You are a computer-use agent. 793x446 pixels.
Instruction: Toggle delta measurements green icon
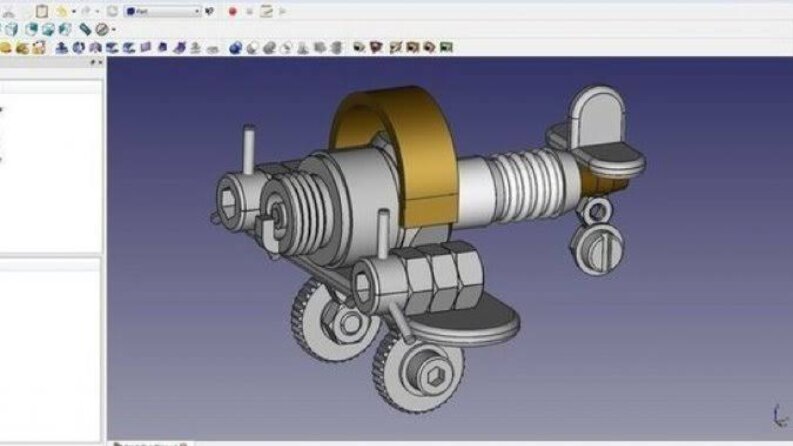[x=446, y=48]
